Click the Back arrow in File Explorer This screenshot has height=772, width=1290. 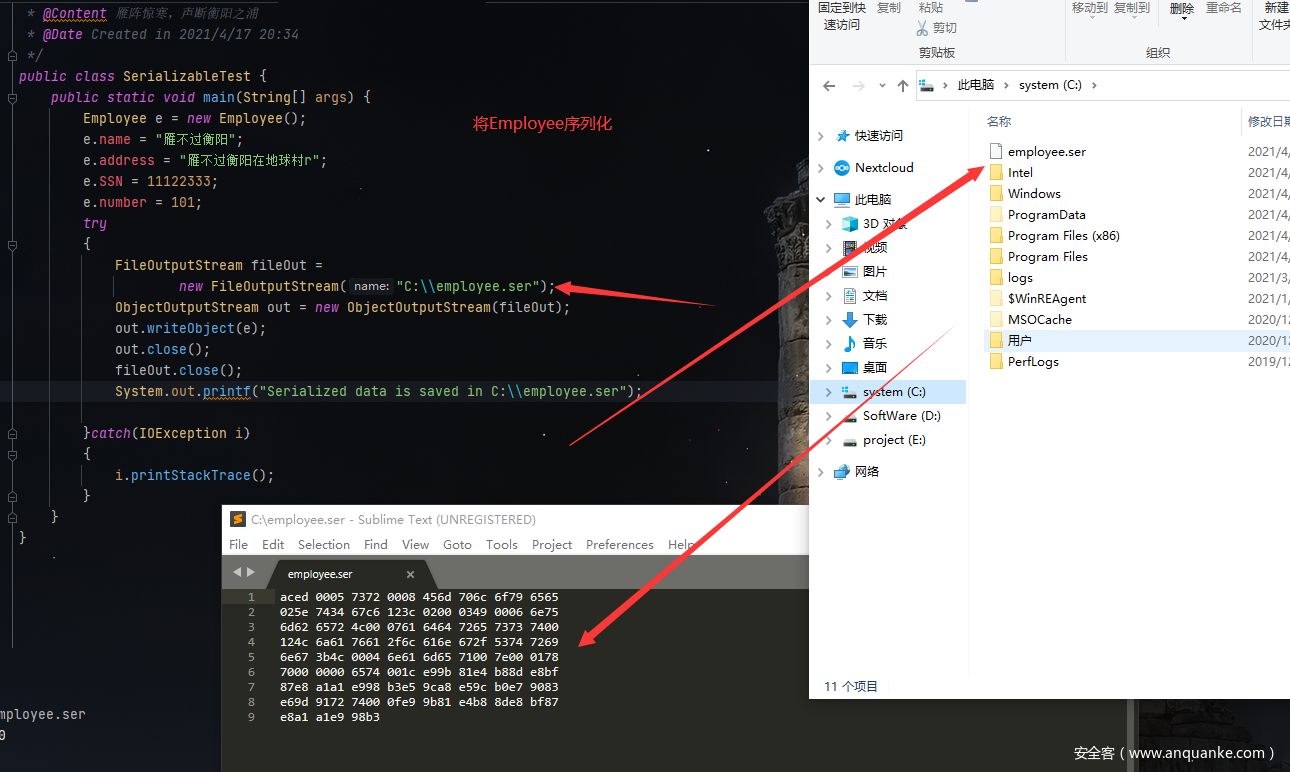coord(829,86)
